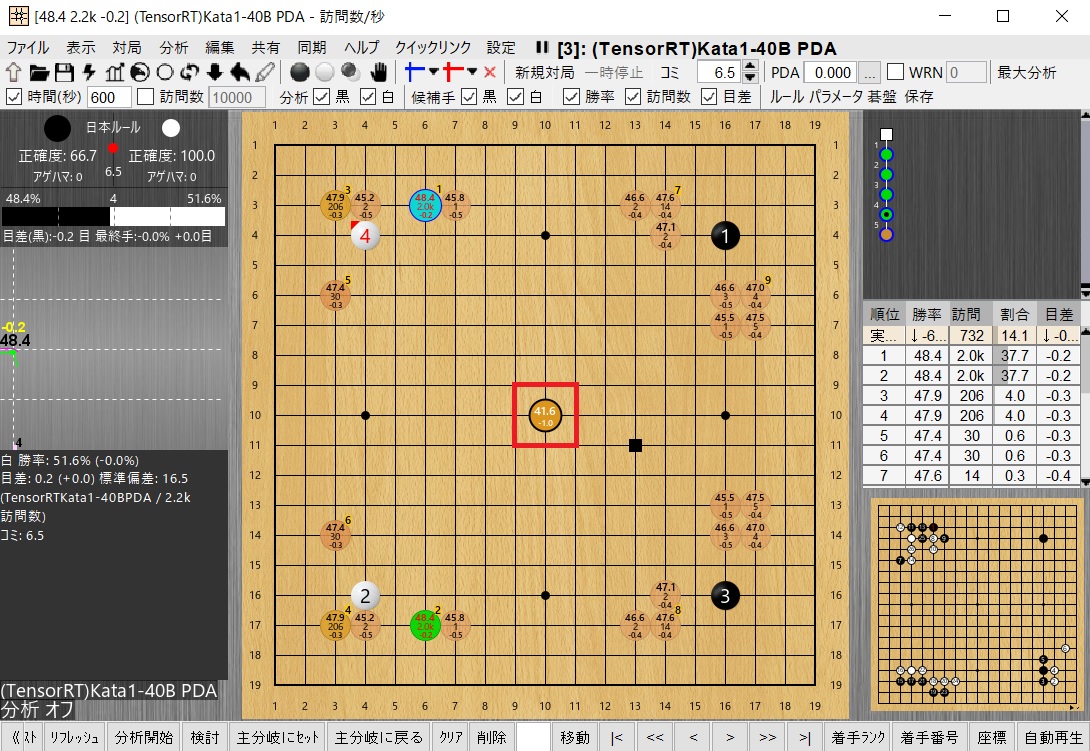
Task: Sort the table by 勝率 column header
Action: (927, 314)
